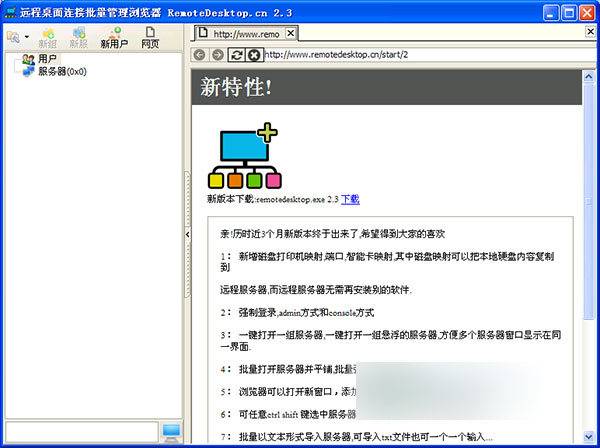Click the New Server toolbar icon
Viewport: 600px width, 448px height.
pyautogui.click(x=79, y=38)
